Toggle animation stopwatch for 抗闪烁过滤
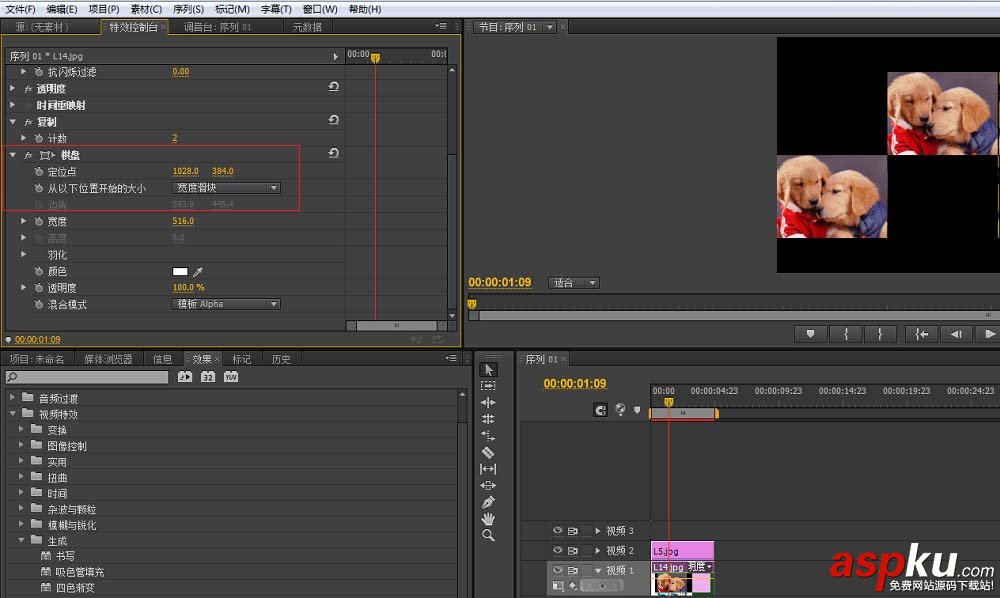The height and width of the screenshot is (598, 1000). click(39, 72)
